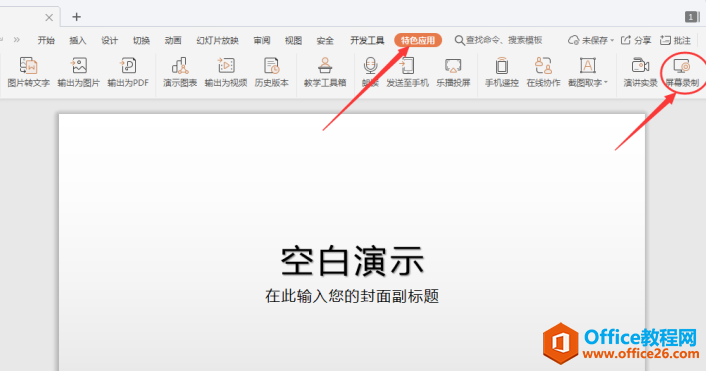This screenshot has width=706, height=371.
Task: Expand the 截图取字 dropdown arrow
Action: click(606, 82)
